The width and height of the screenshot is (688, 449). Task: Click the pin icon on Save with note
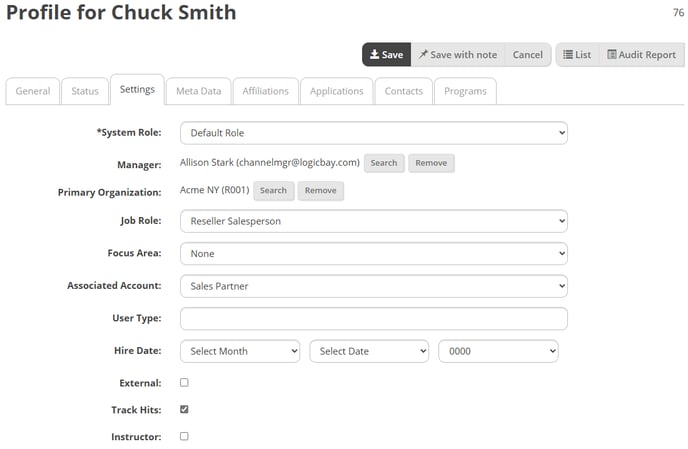pyautogui.click(x=423, y=54)
